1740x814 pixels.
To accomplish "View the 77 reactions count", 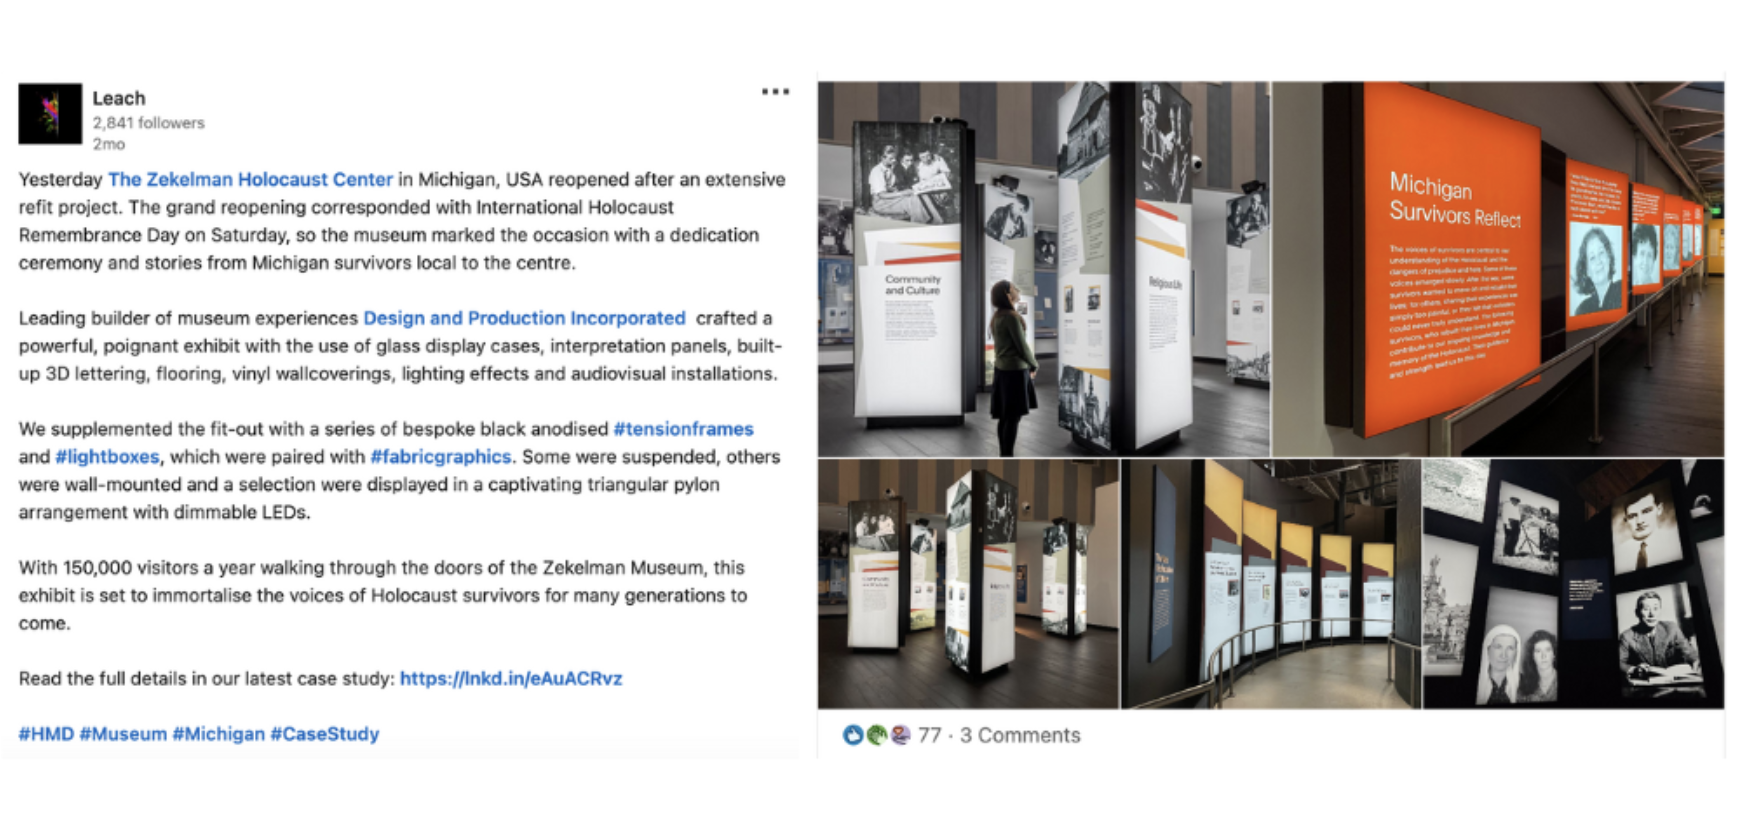I will (x=929, y=735).
